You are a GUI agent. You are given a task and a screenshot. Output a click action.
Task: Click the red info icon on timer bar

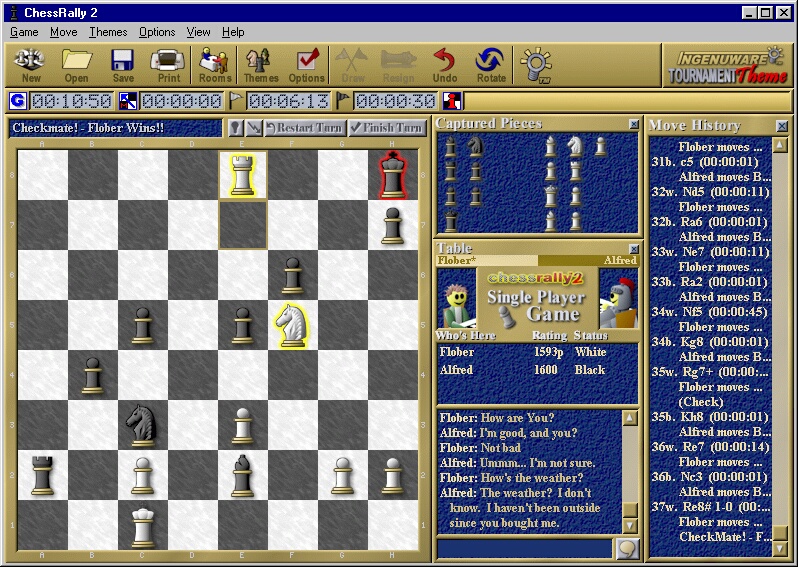coord(452,101)
